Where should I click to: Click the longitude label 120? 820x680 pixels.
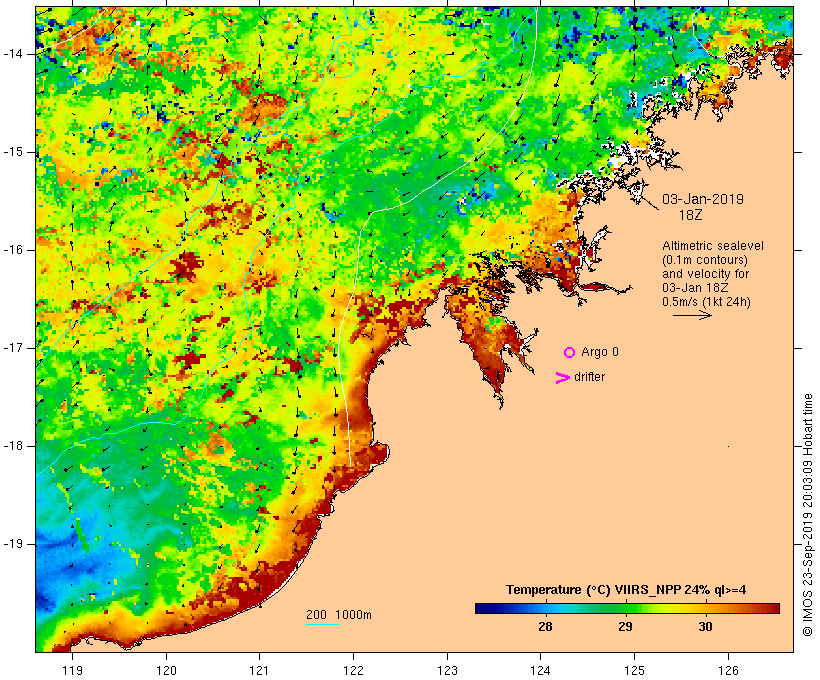coord(166,670)
